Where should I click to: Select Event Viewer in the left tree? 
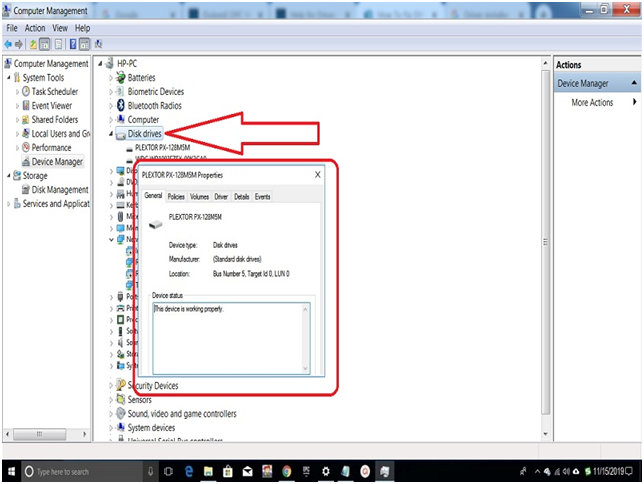tap(52, 106)
